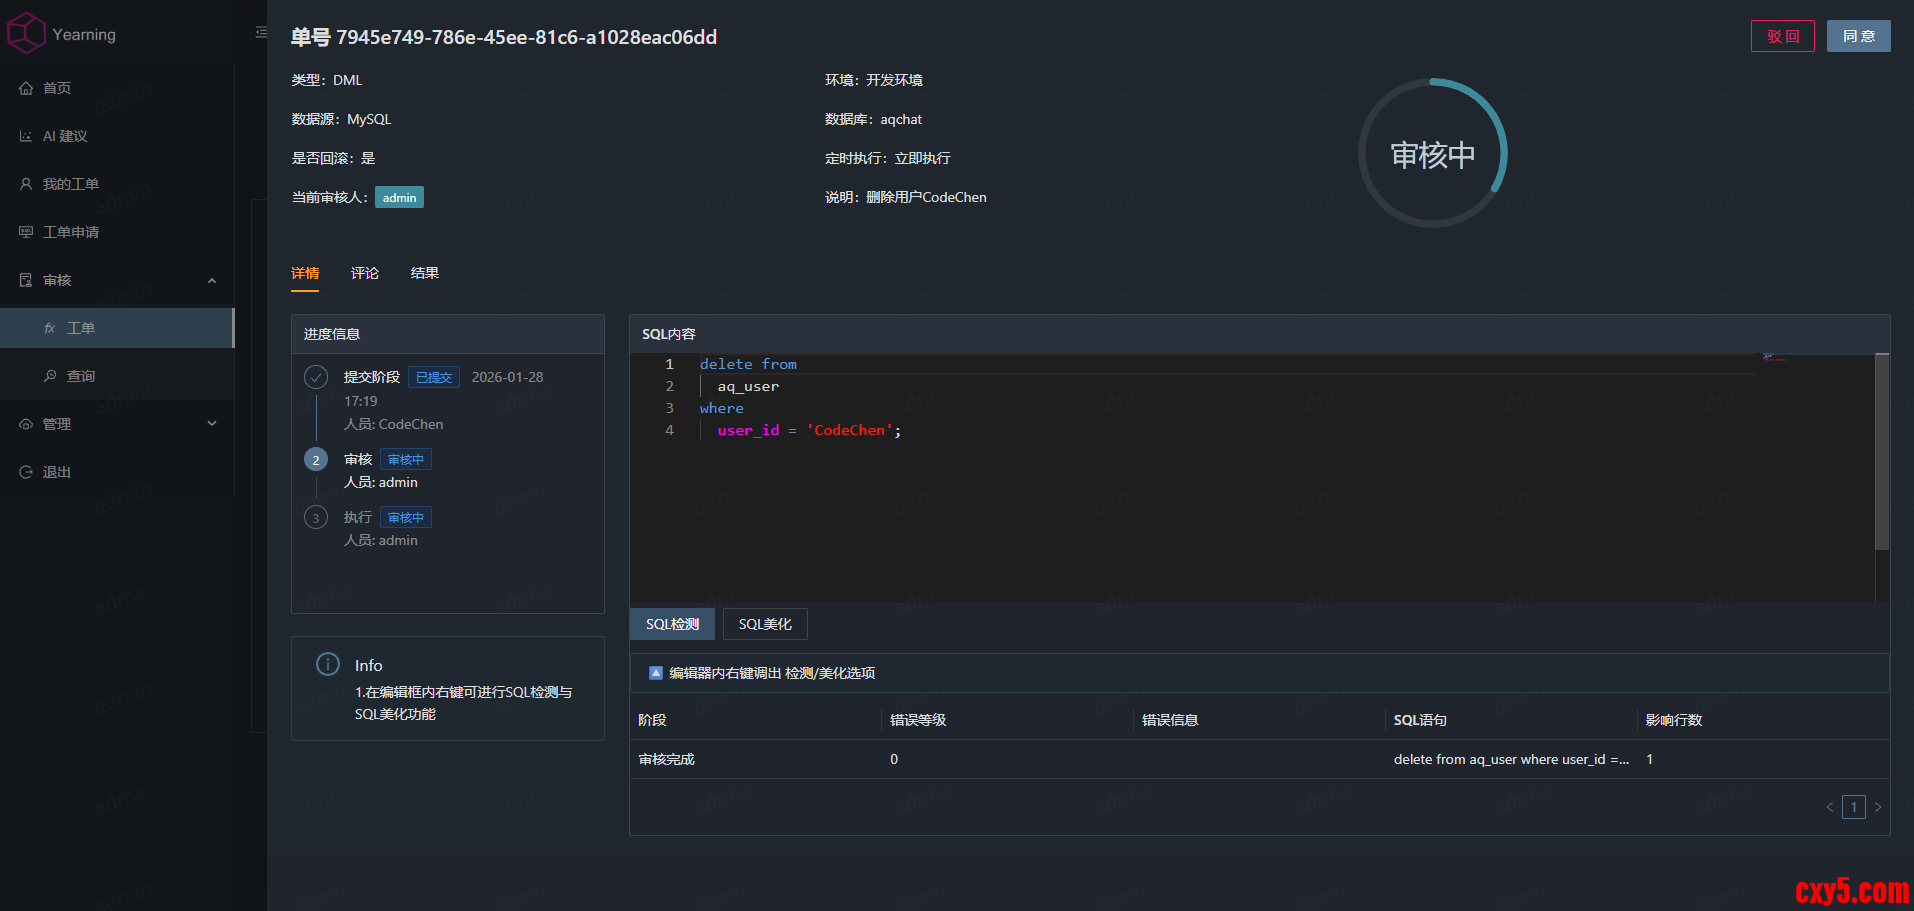The height and width of the screenshot is (911, 1914).
Task: Click the 退出 logout icon
Action: pos(26,472)
